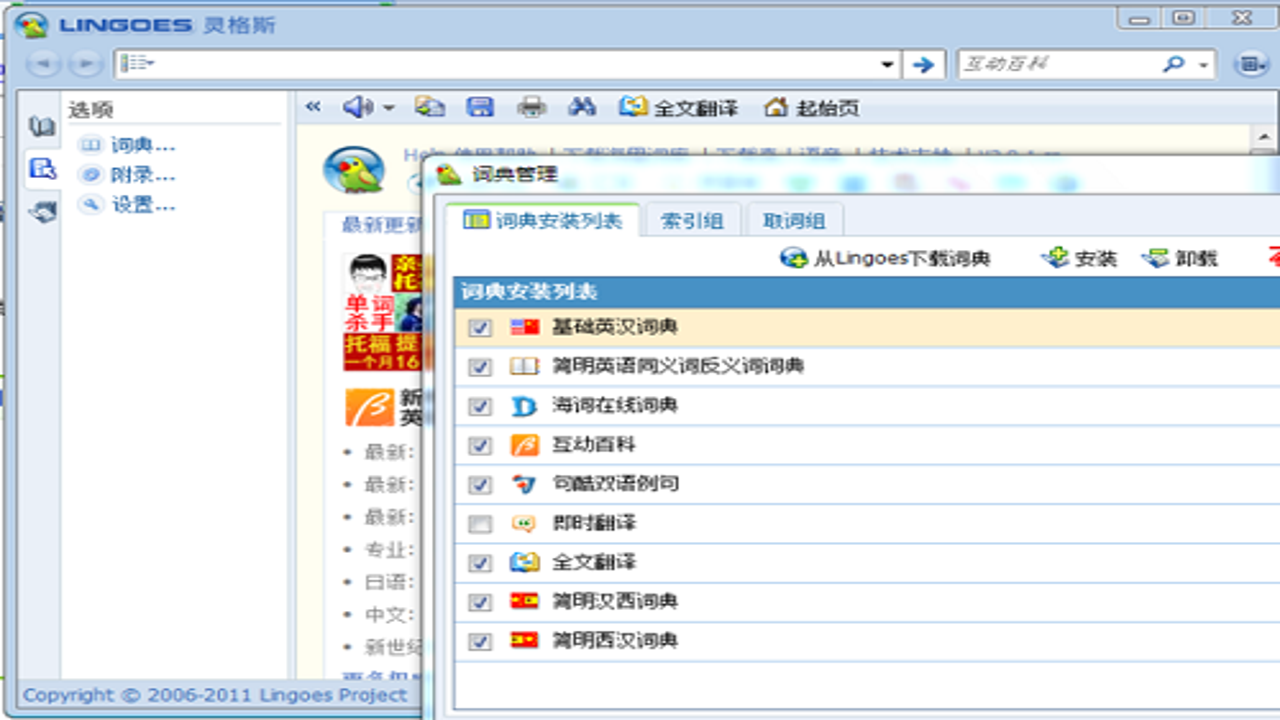Select the dictionary book icon in left sidebar
The height and width of the screenshot is (720, 1280).
pos(41,127)
